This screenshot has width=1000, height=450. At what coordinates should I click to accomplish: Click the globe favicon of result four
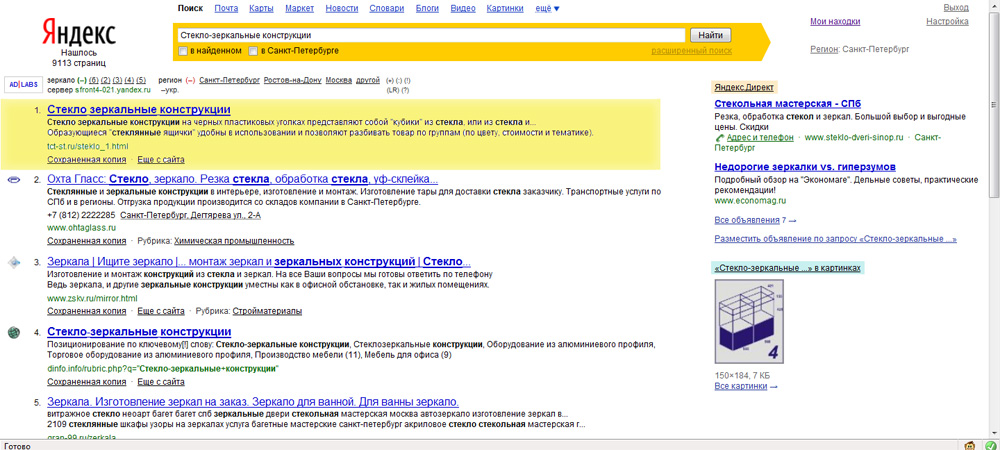tap(13, 332)
